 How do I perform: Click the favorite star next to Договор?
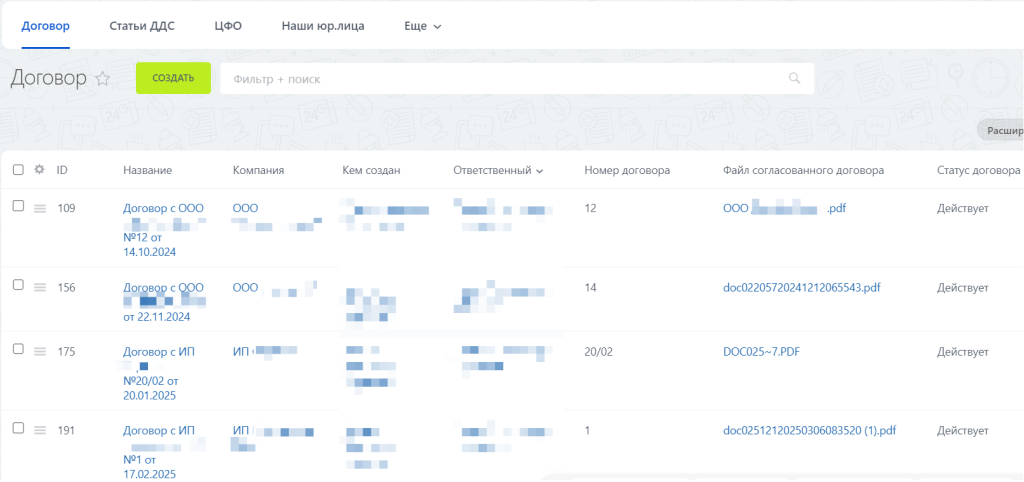point(102,79)
